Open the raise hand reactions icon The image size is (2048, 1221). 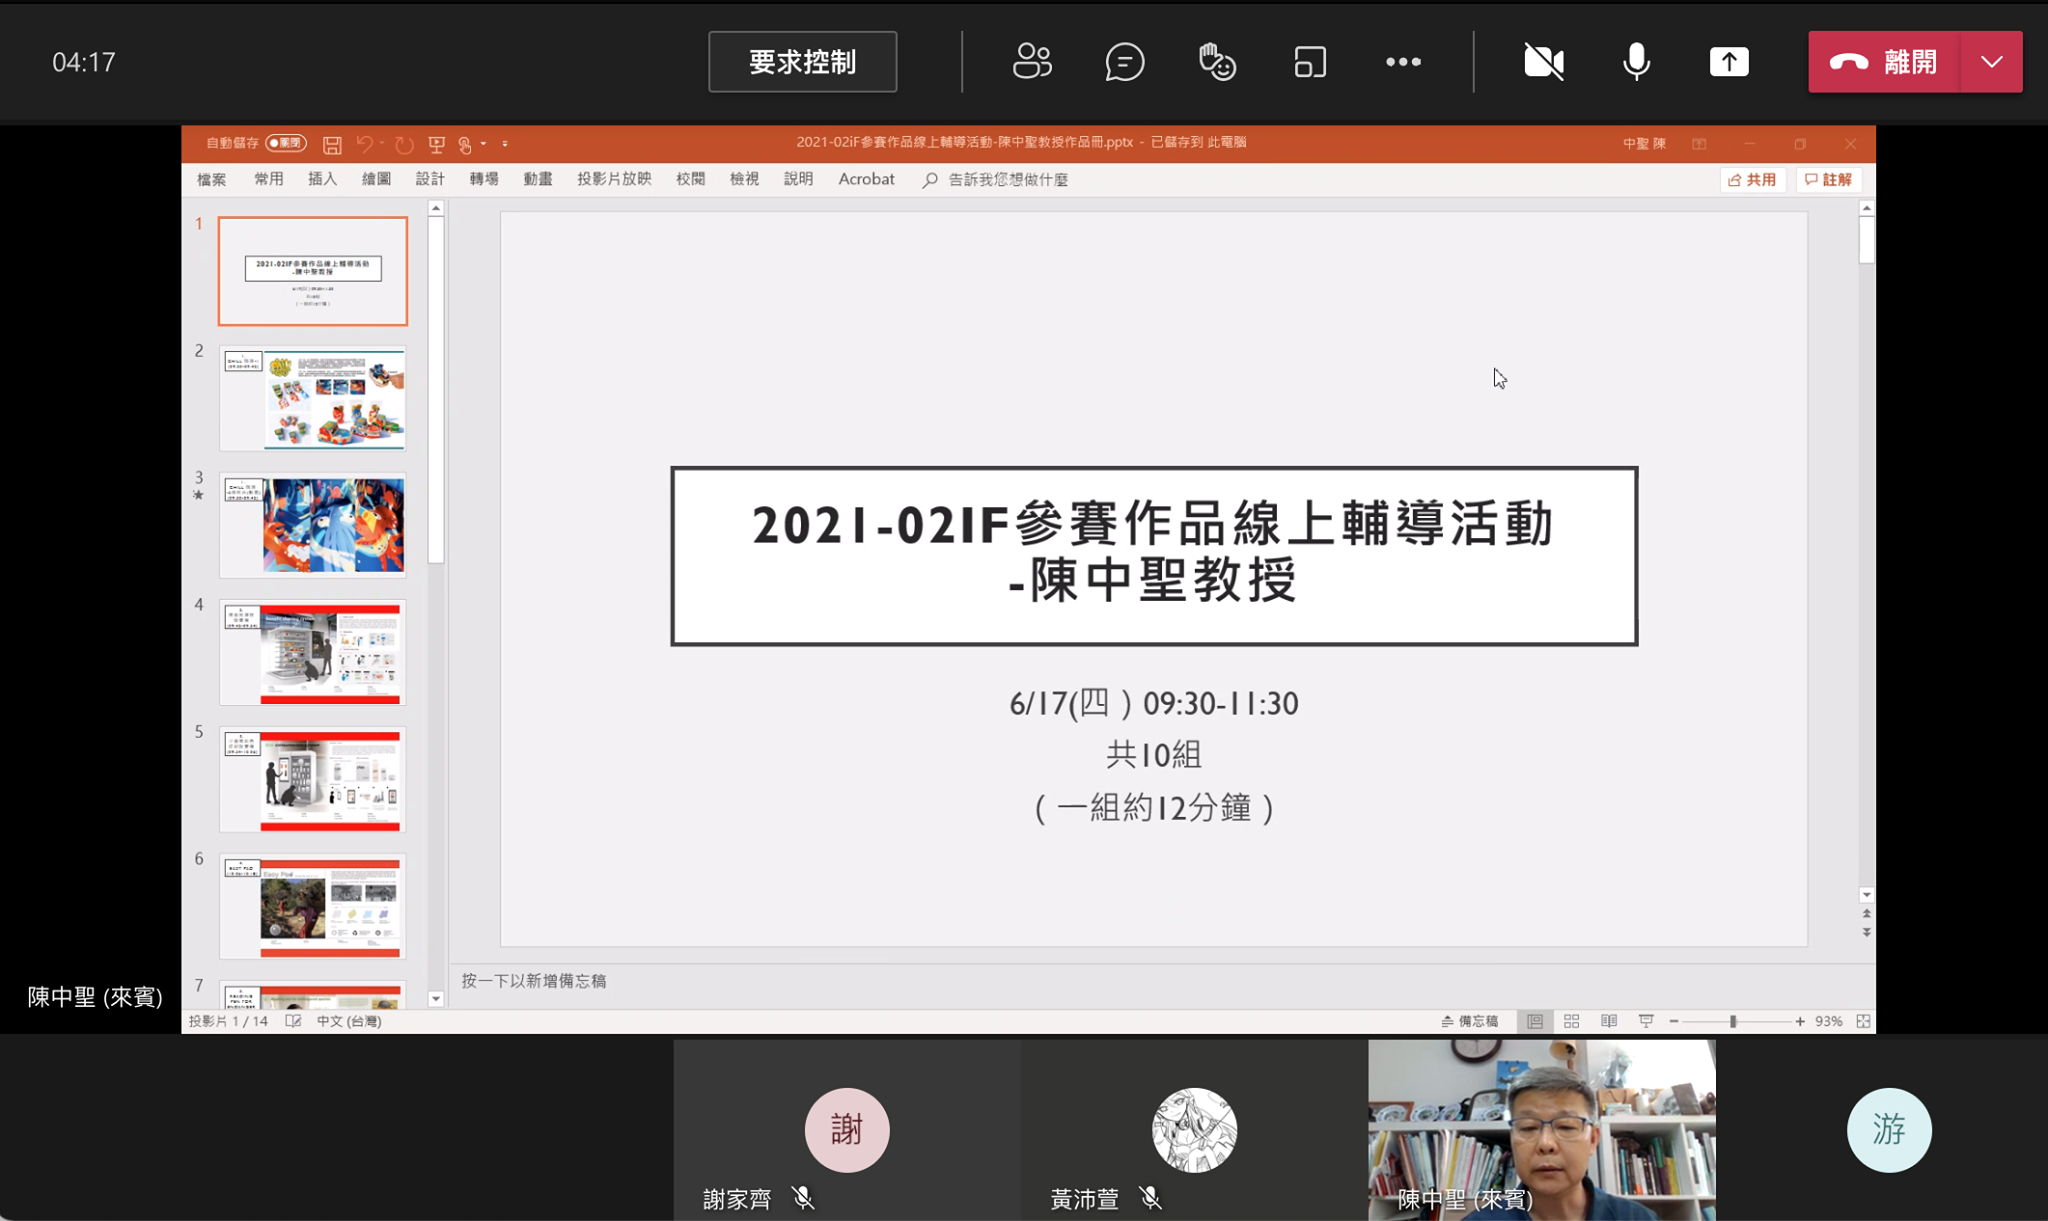click(1217, 62)
